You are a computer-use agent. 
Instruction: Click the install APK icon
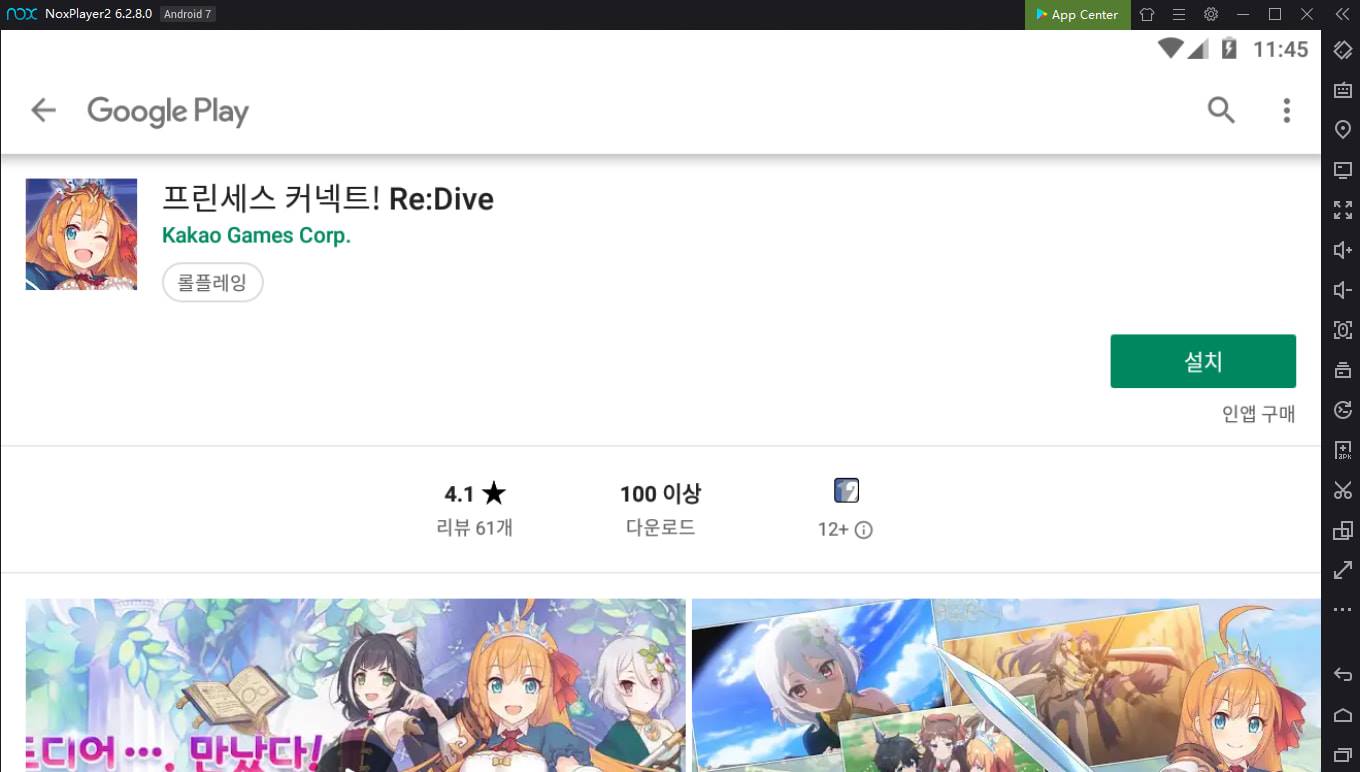(x=1343, y=450)
